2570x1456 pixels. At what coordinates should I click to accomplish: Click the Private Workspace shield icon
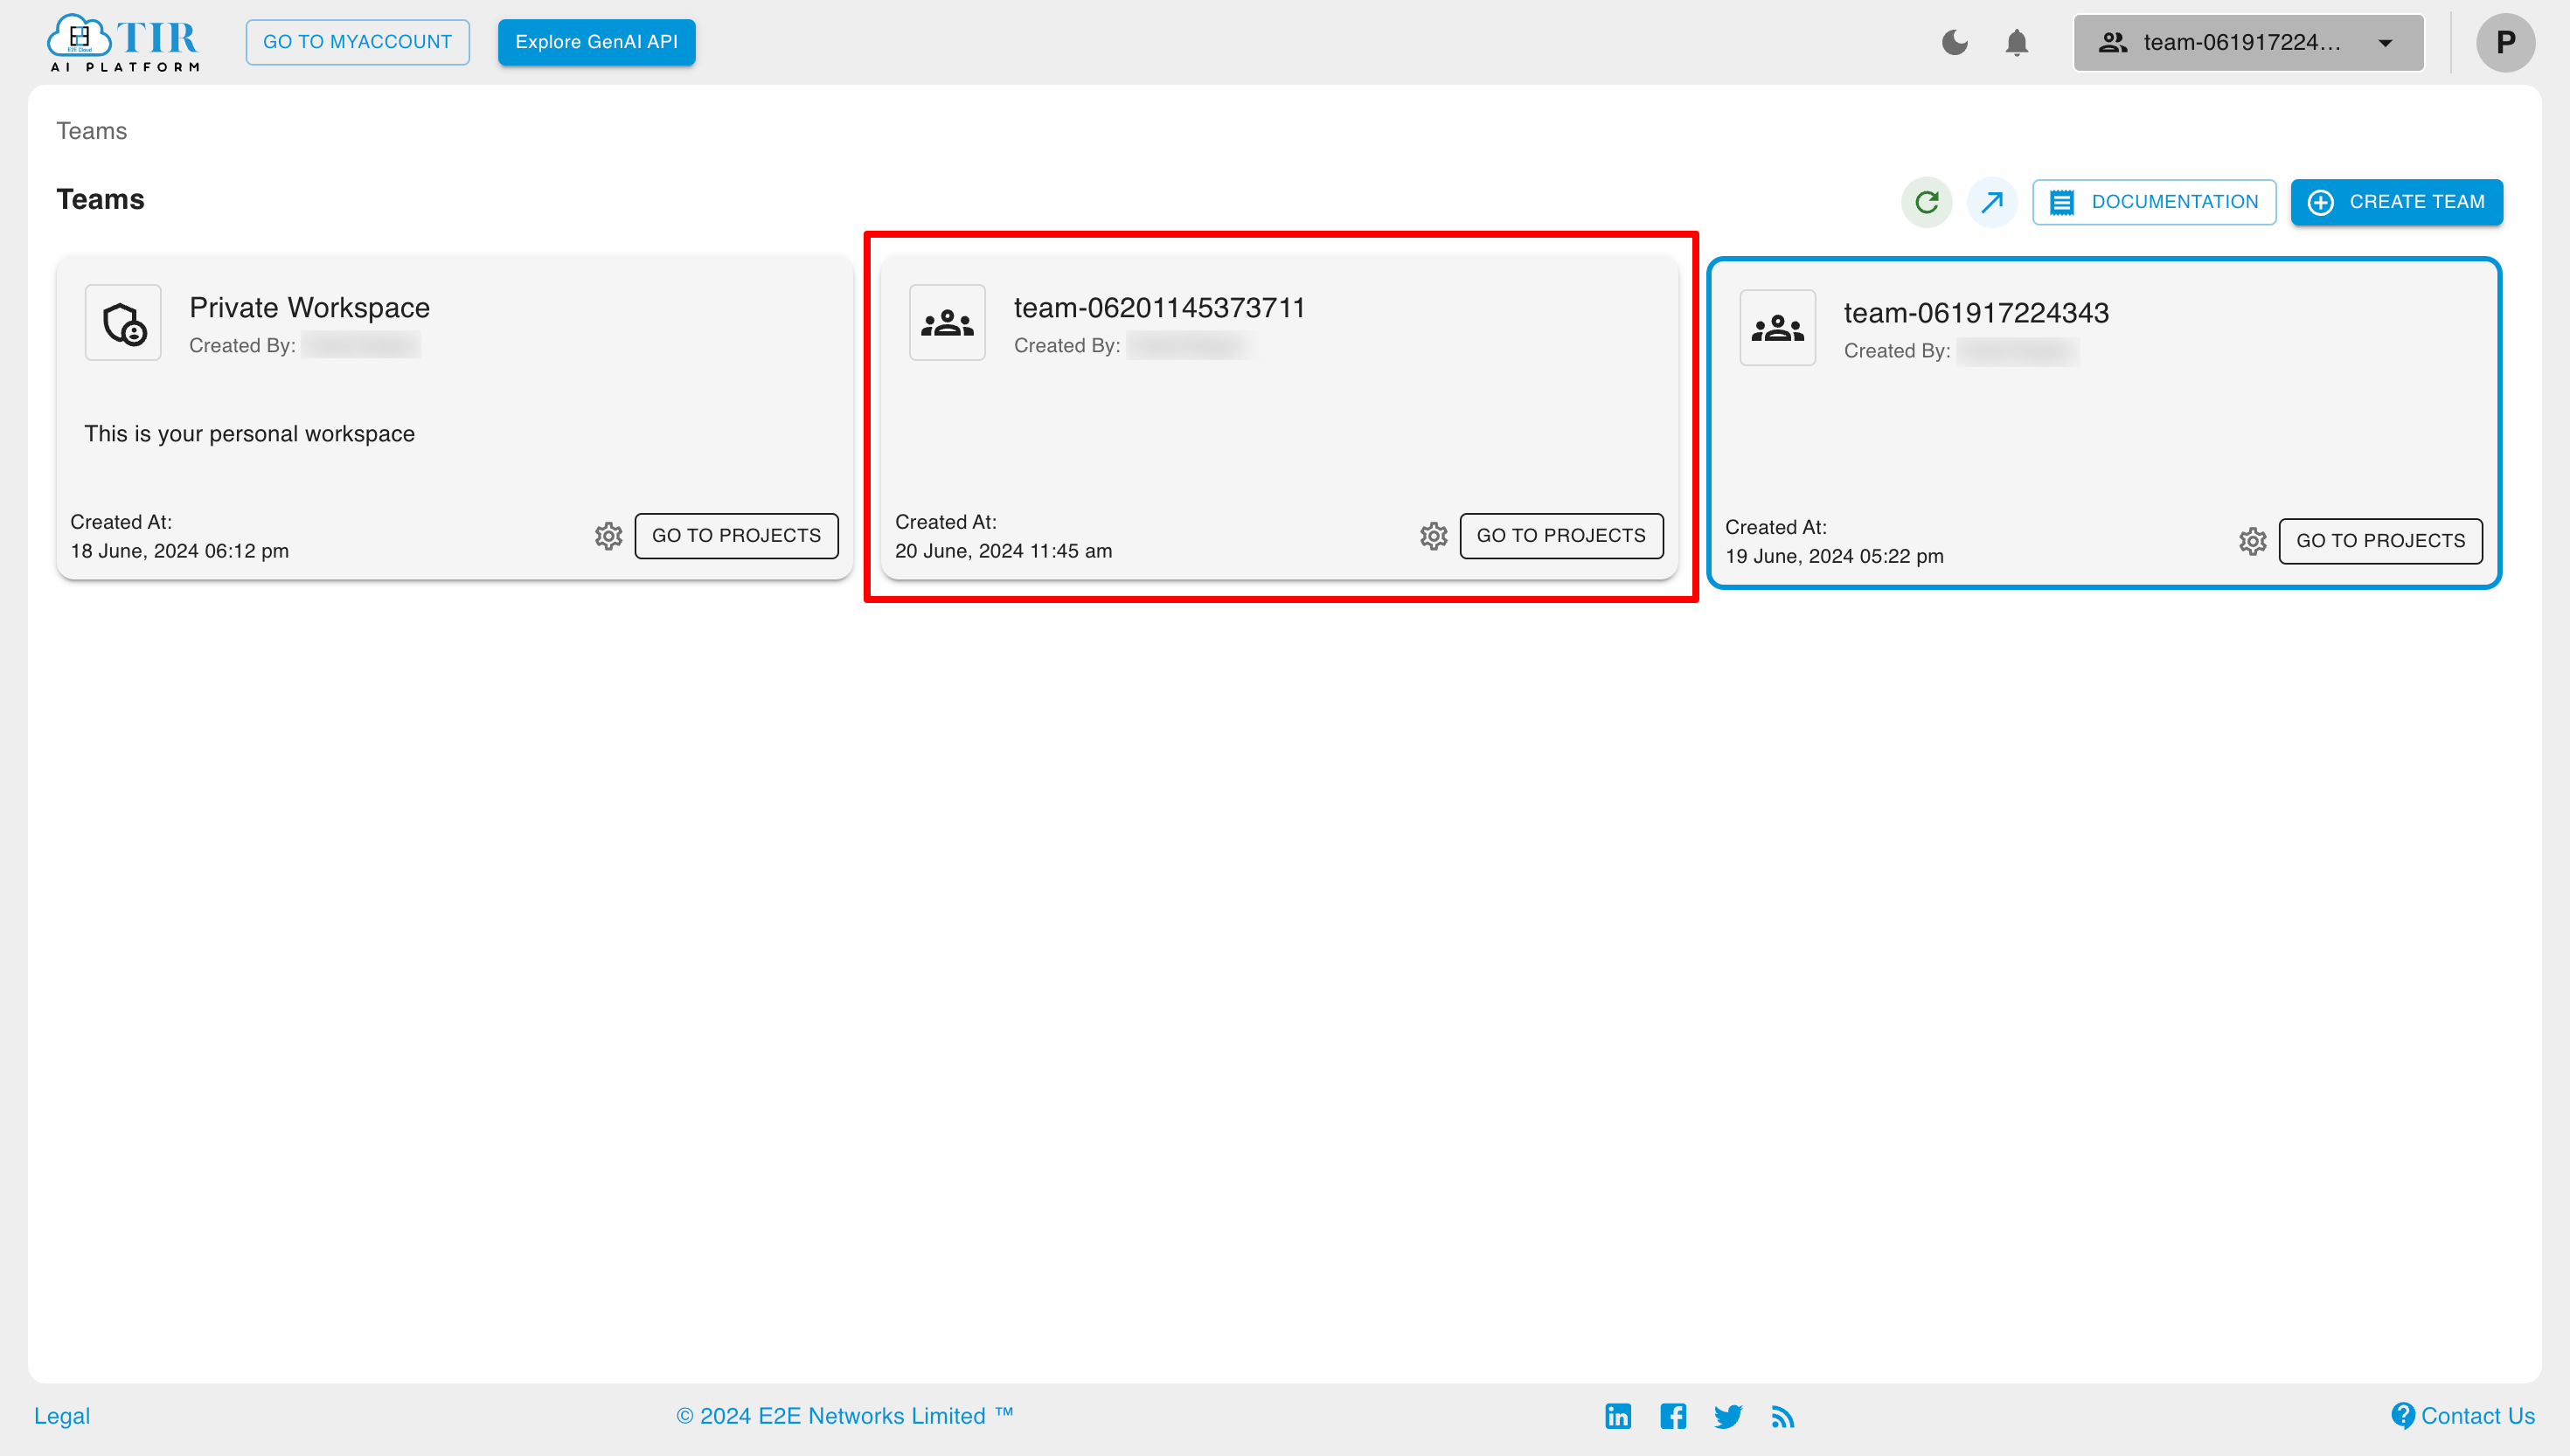coord(123,322)
